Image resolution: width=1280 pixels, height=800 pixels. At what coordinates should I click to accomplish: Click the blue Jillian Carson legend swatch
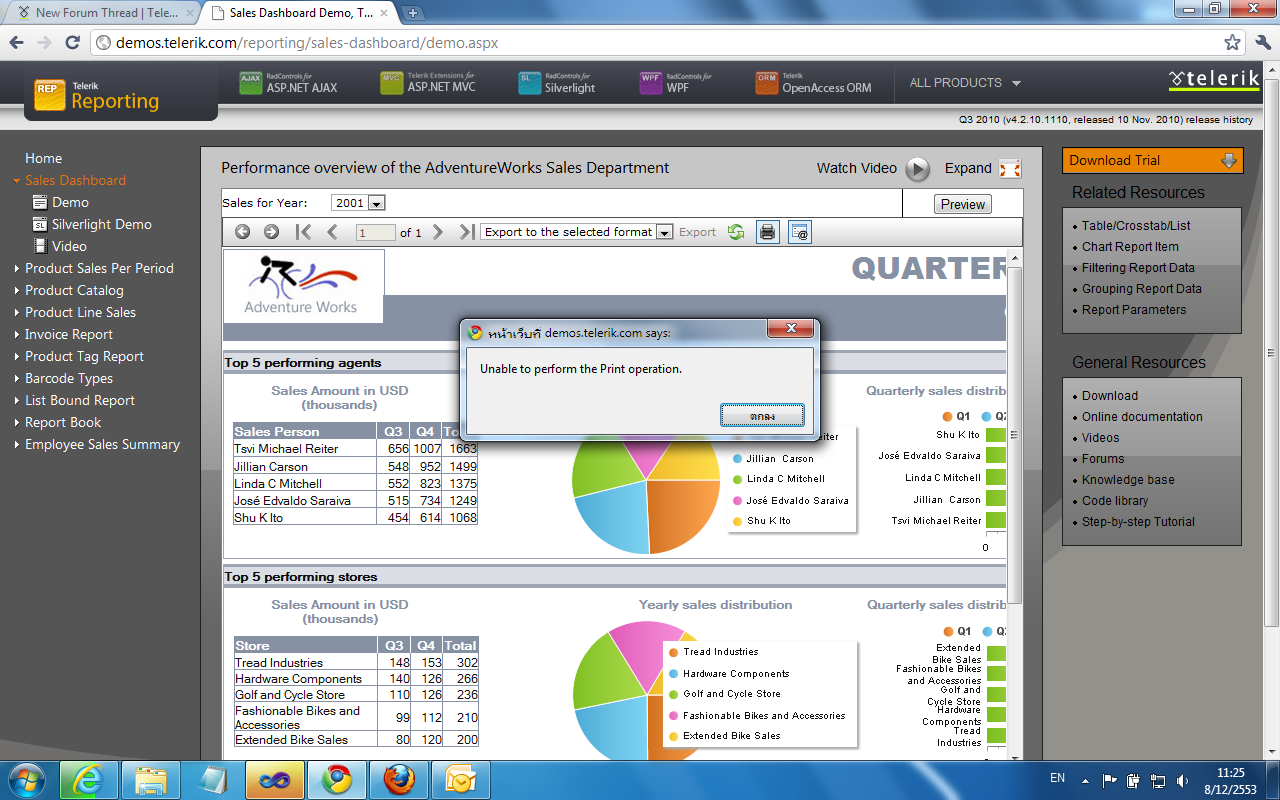pyautogui.click(x=737, y=459)
